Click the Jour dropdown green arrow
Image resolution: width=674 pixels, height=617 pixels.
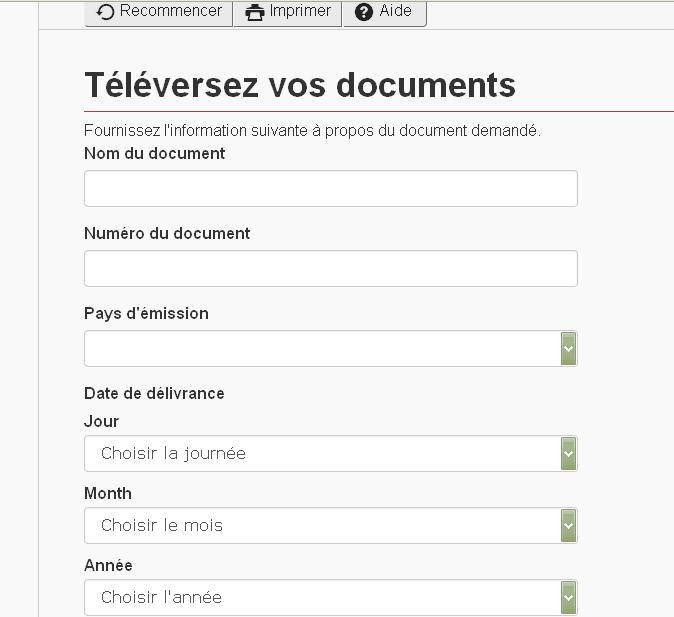pyautogui.click(x=568, y=453)
